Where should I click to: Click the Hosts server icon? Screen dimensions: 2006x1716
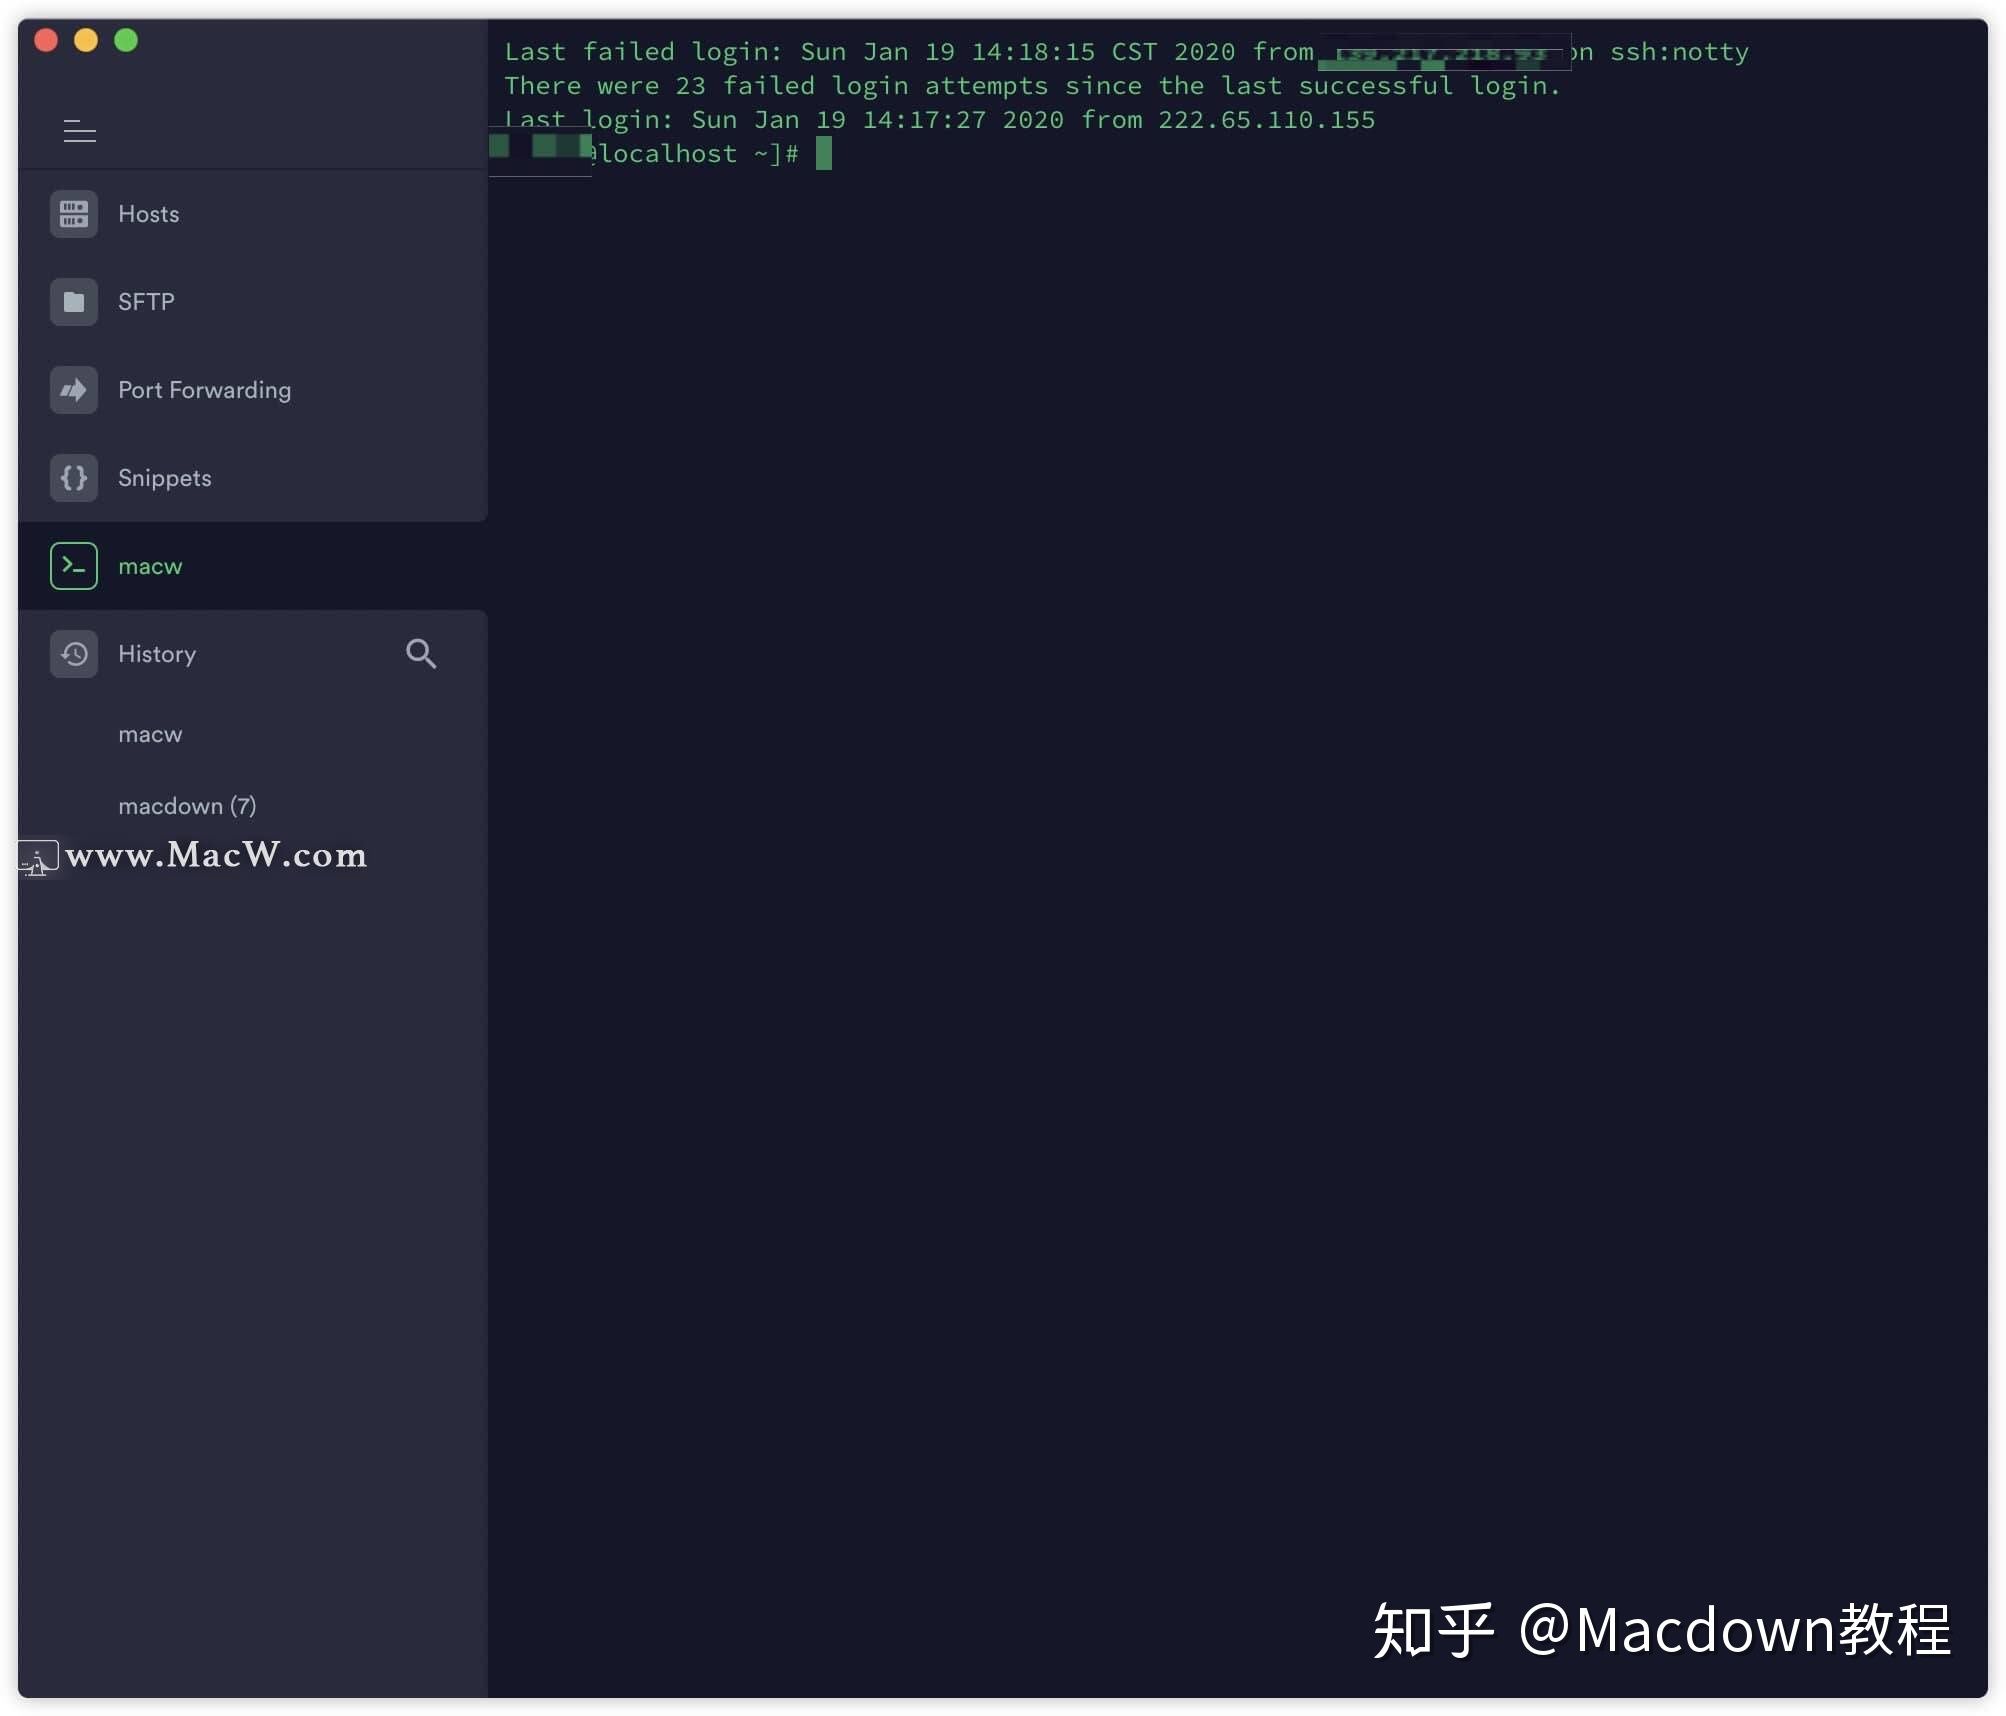tap(74, 214)
